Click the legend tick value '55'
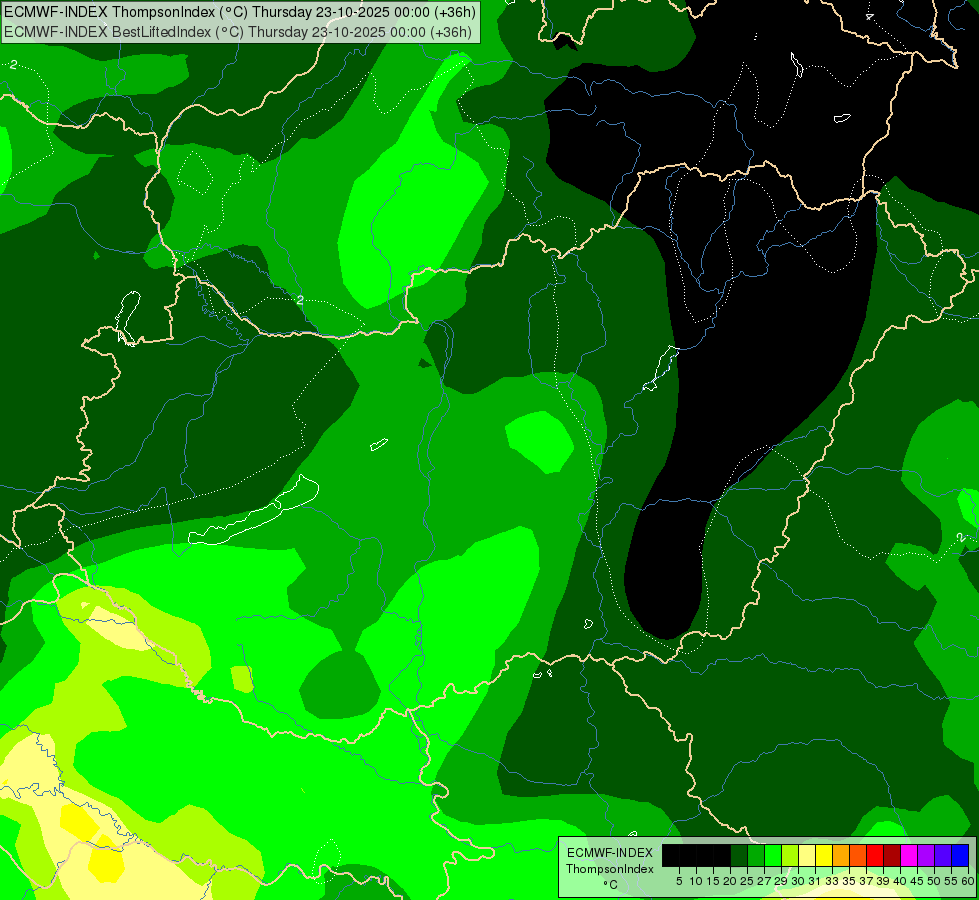This screenshot has width=979, height=900. click(951, 881)
